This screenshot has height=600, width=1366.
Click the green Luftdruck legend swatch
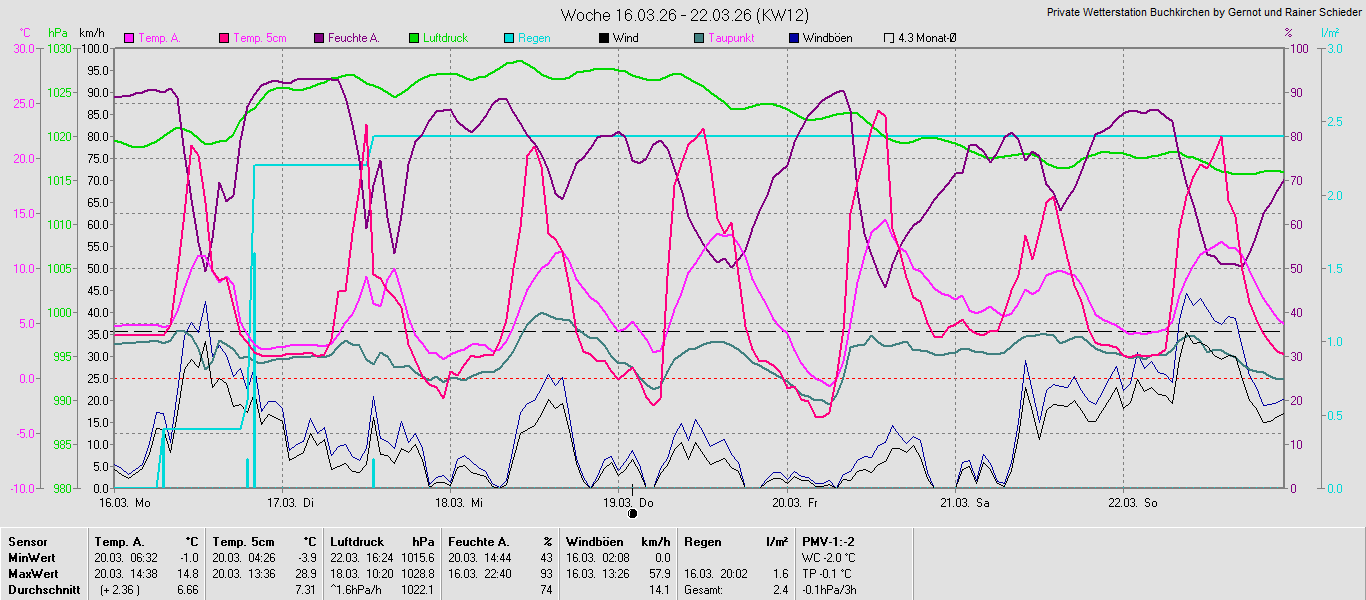[414, 38]
